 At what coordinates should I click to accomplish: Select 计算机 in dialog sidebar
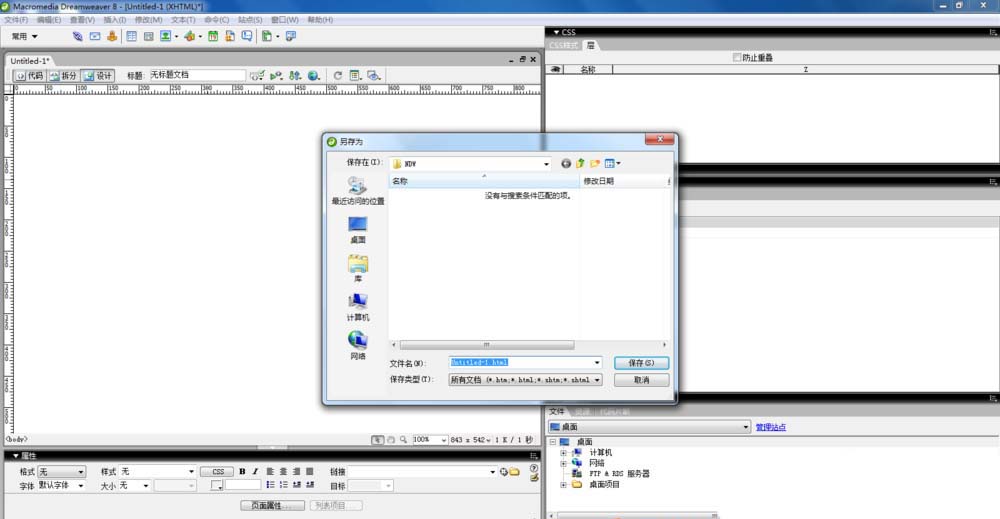click(358, 307)
